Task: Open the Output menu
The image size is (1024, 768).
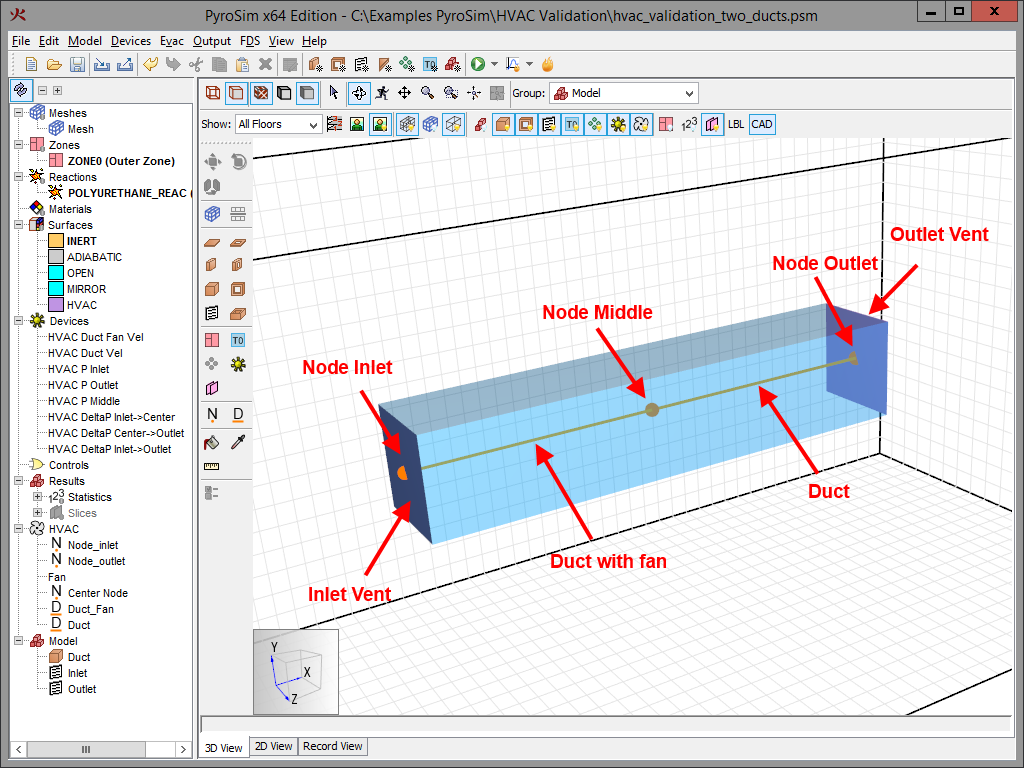Action: click(212, 40)
